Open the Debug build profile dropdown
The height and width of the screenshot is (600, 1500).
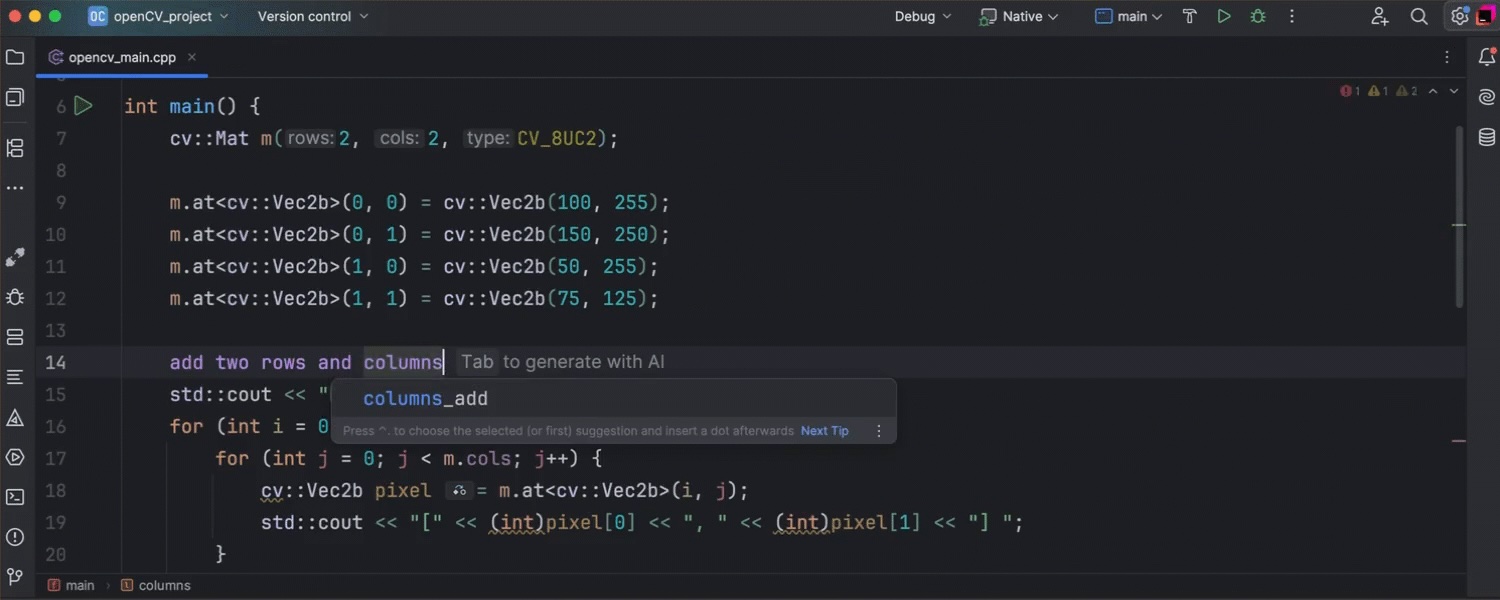click(923, 17)
